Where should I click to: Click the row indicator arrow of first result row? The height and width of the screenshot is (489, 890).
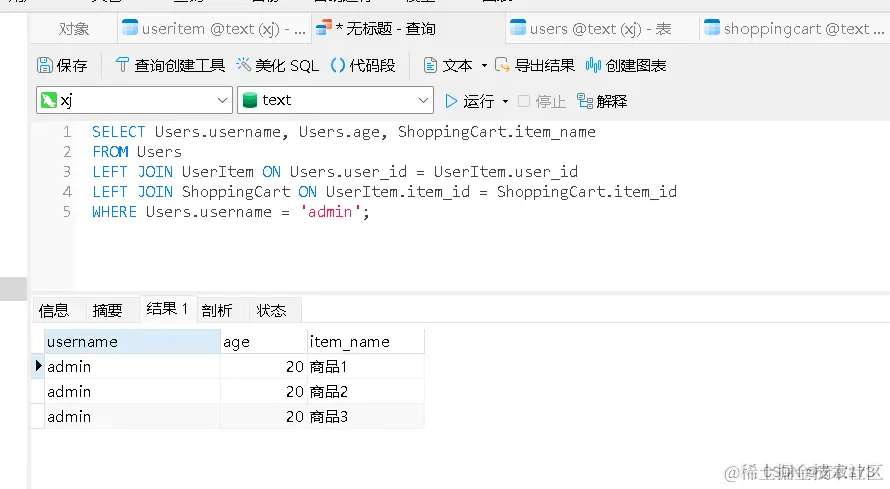coord(38,366)
